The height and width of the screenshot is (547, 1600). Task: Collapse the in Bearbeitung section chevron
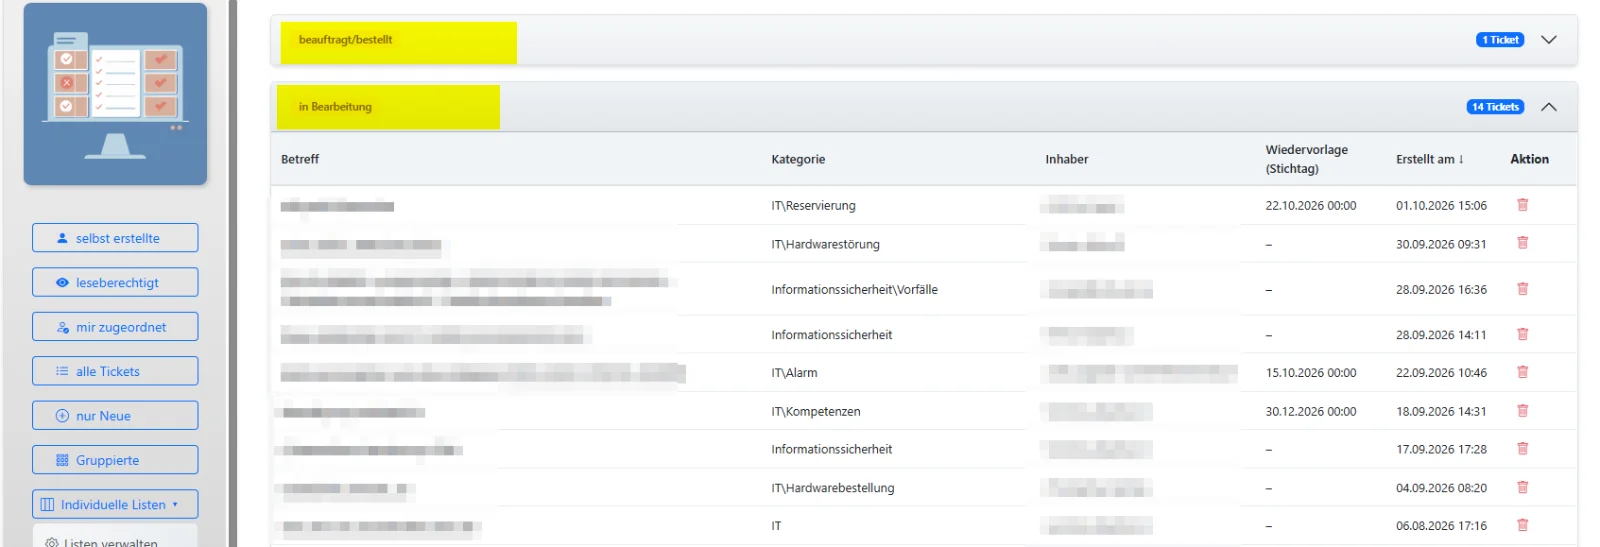pyautogui.click(x=1548, y=107)
